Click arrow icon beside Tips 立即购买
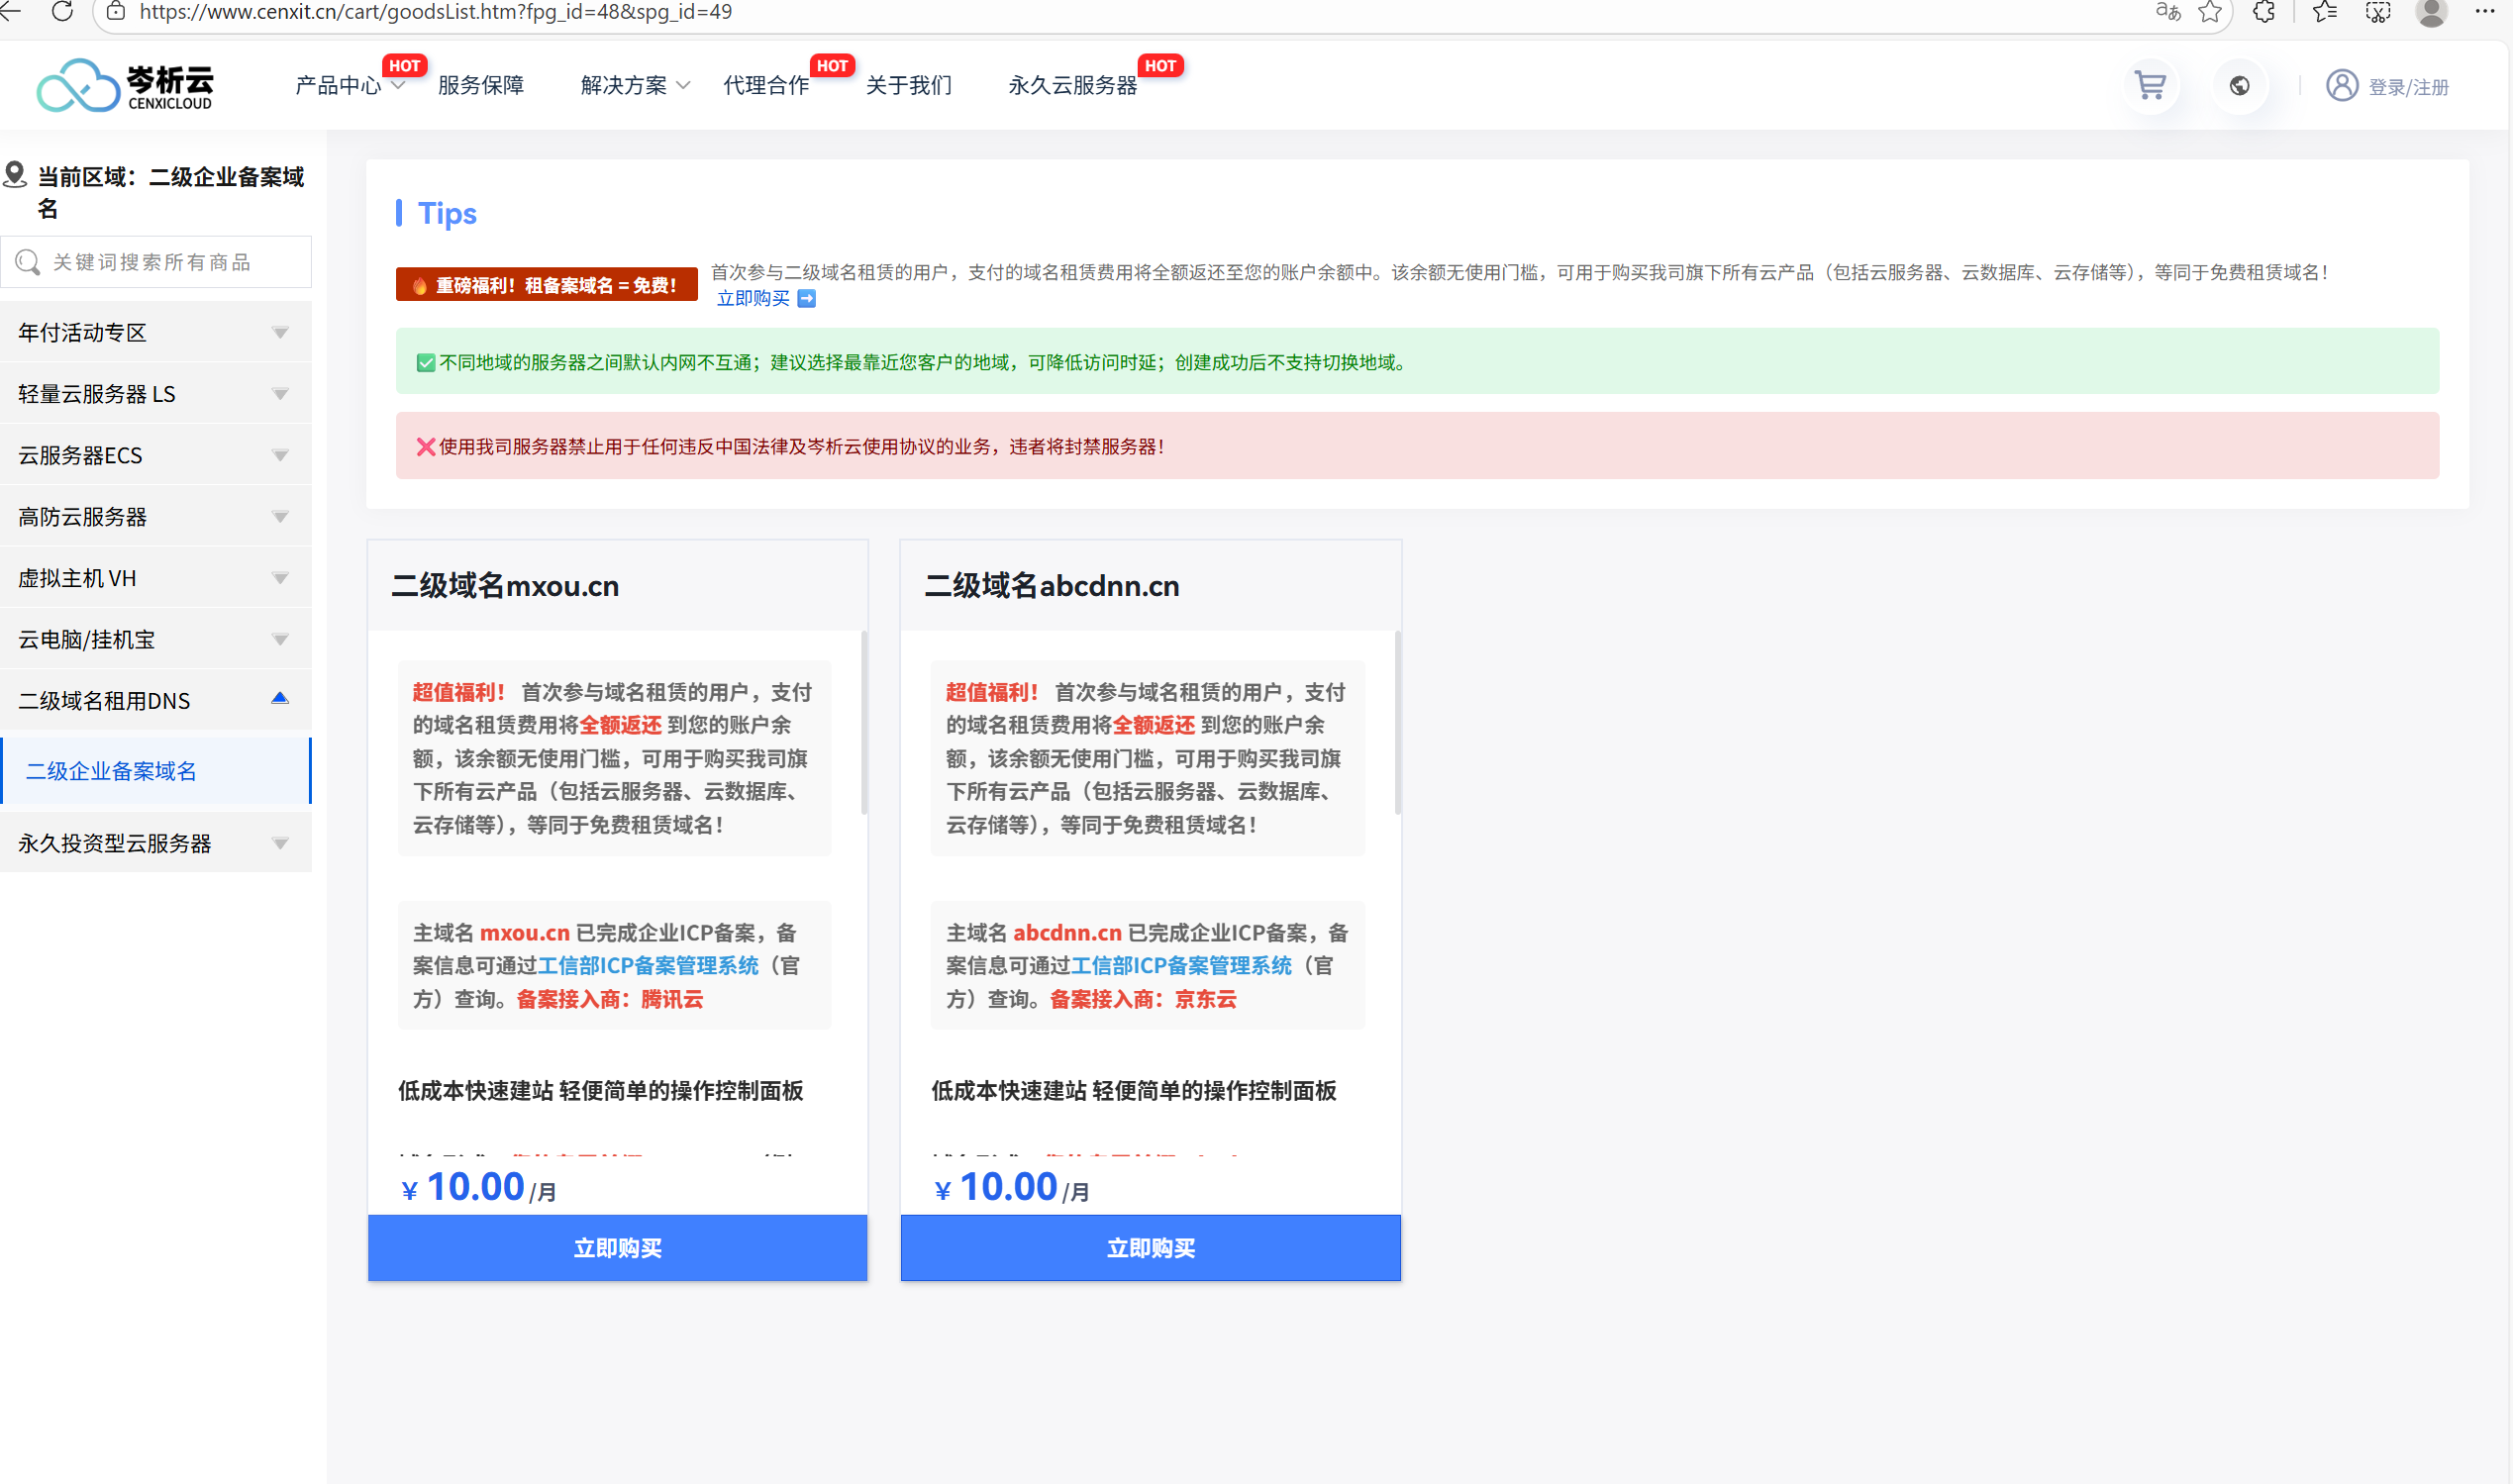 [x=807, y=299]
